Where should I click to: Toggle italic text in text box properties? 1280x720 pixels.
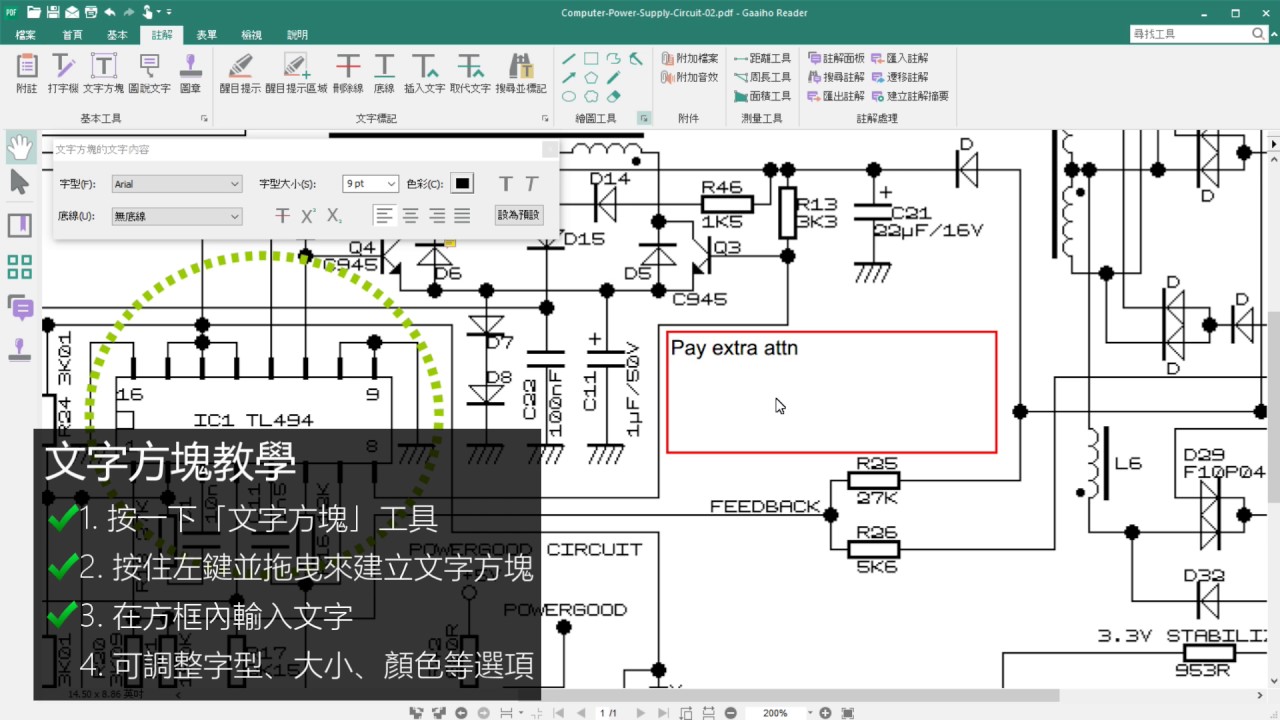(531, 184)
